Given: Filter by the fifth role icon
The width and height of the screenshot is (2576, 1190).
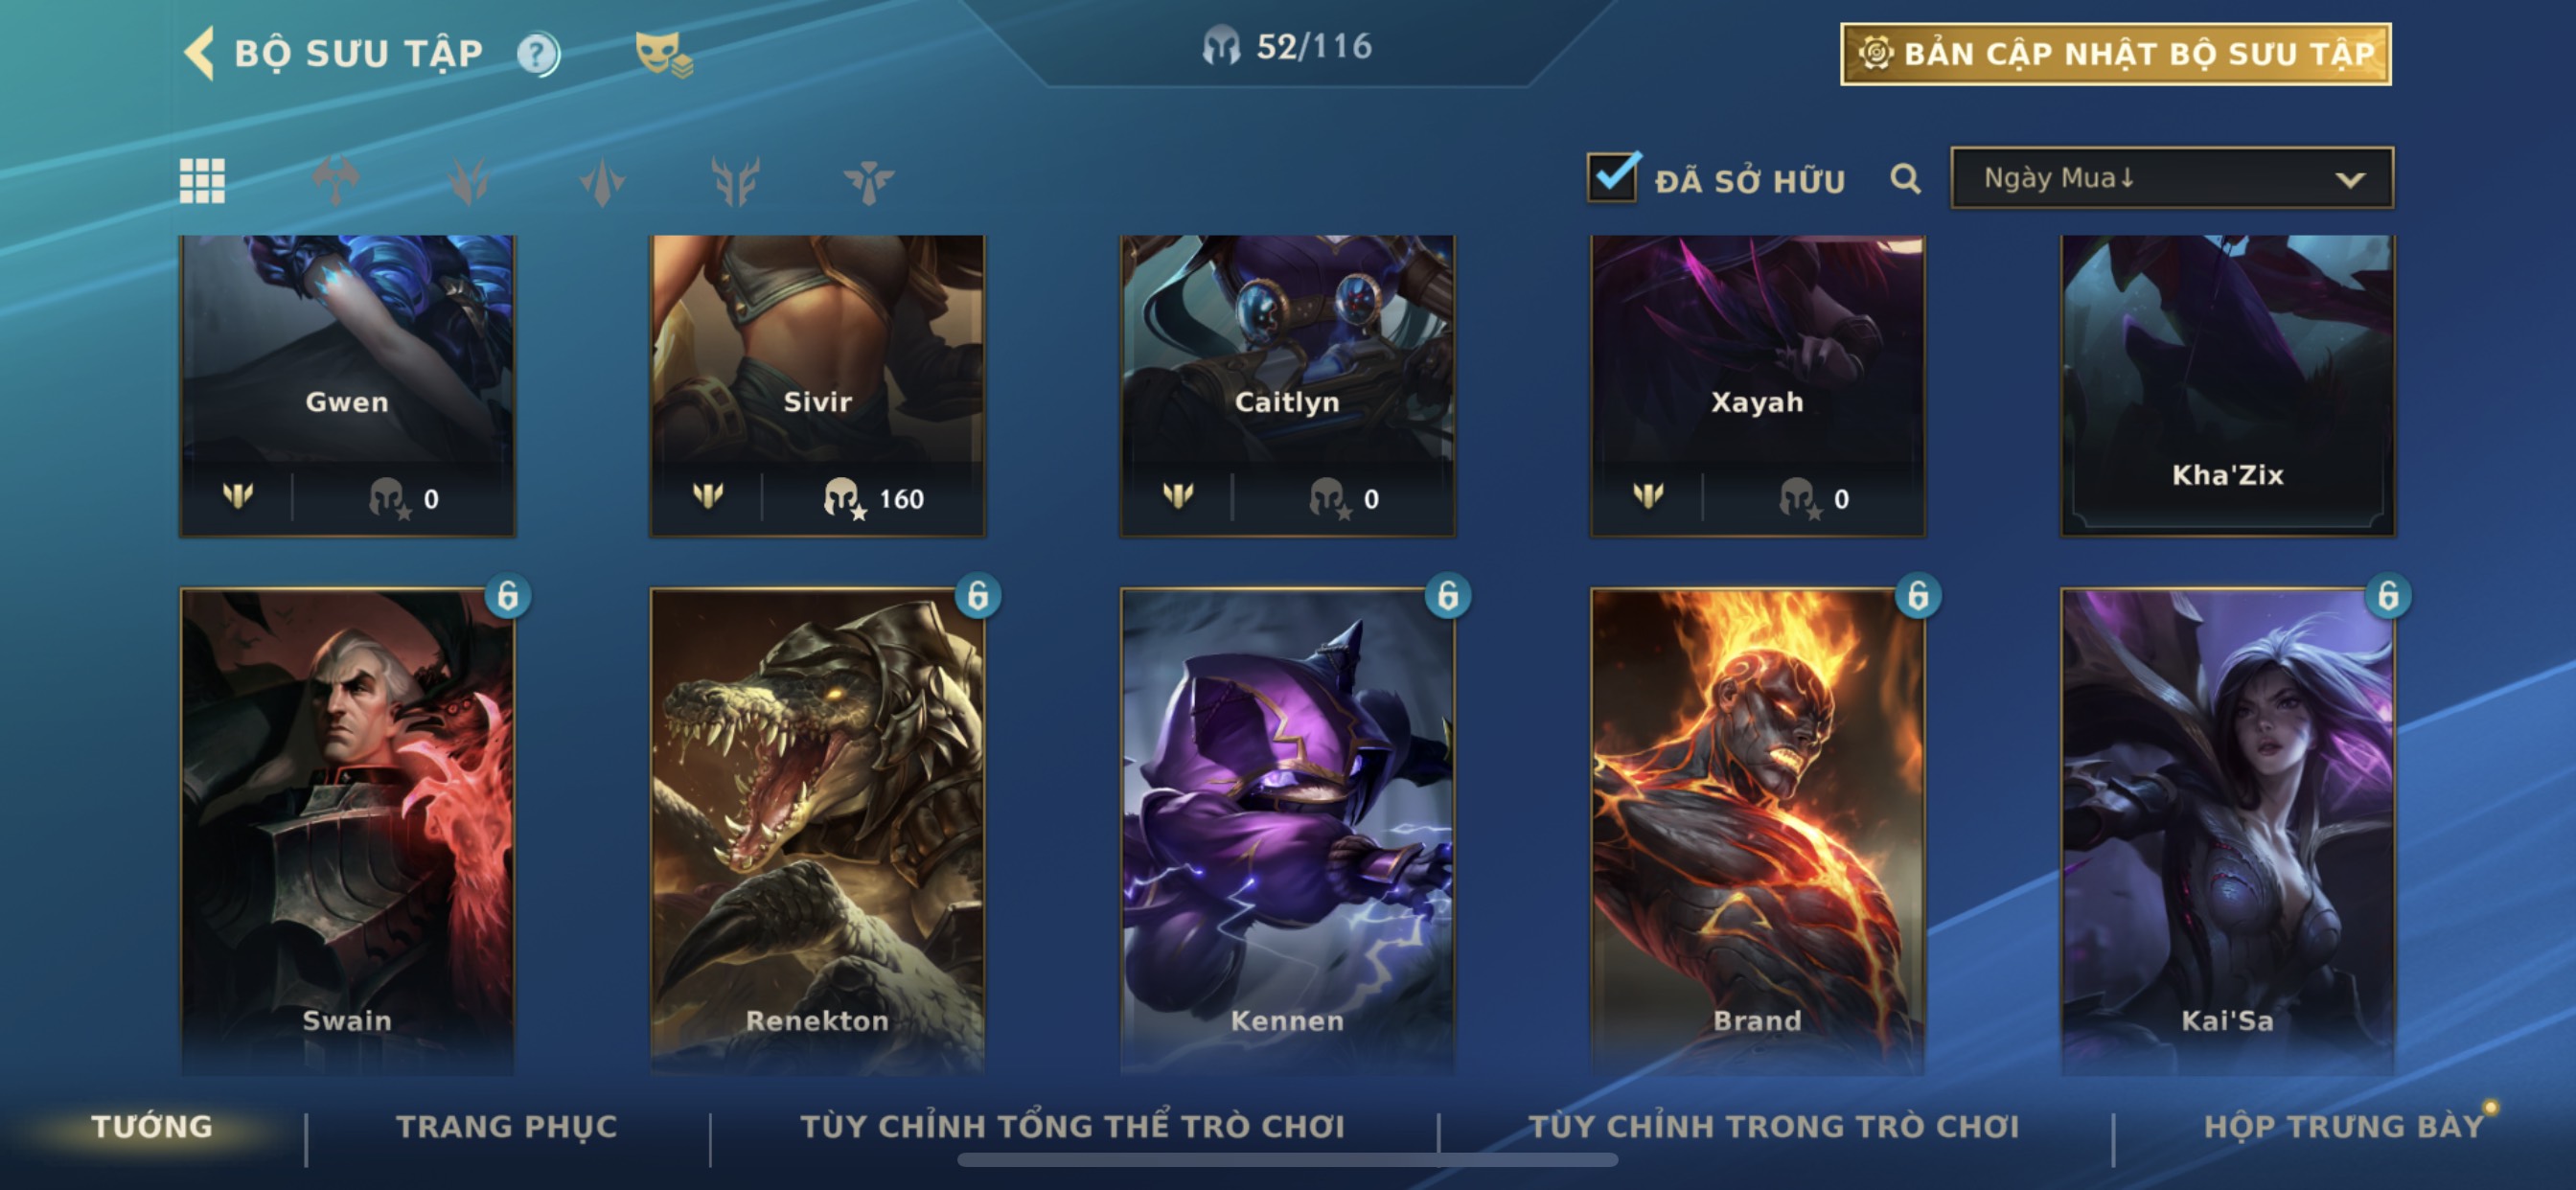Looking at the screenshot, I should pos(868,181).
